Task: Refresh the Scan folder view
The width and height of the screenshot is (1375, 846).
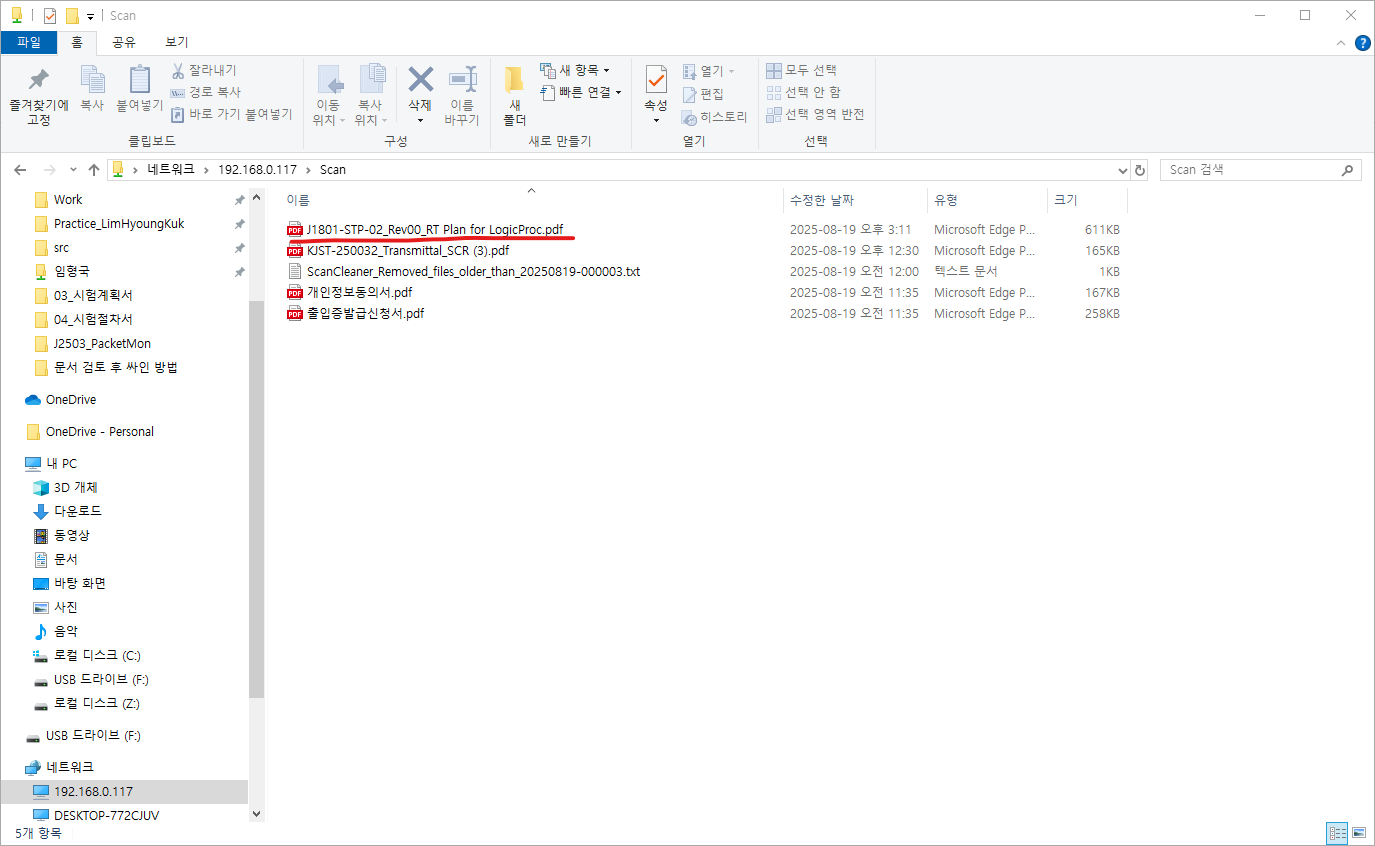Action: click(x=1140, y=170)
